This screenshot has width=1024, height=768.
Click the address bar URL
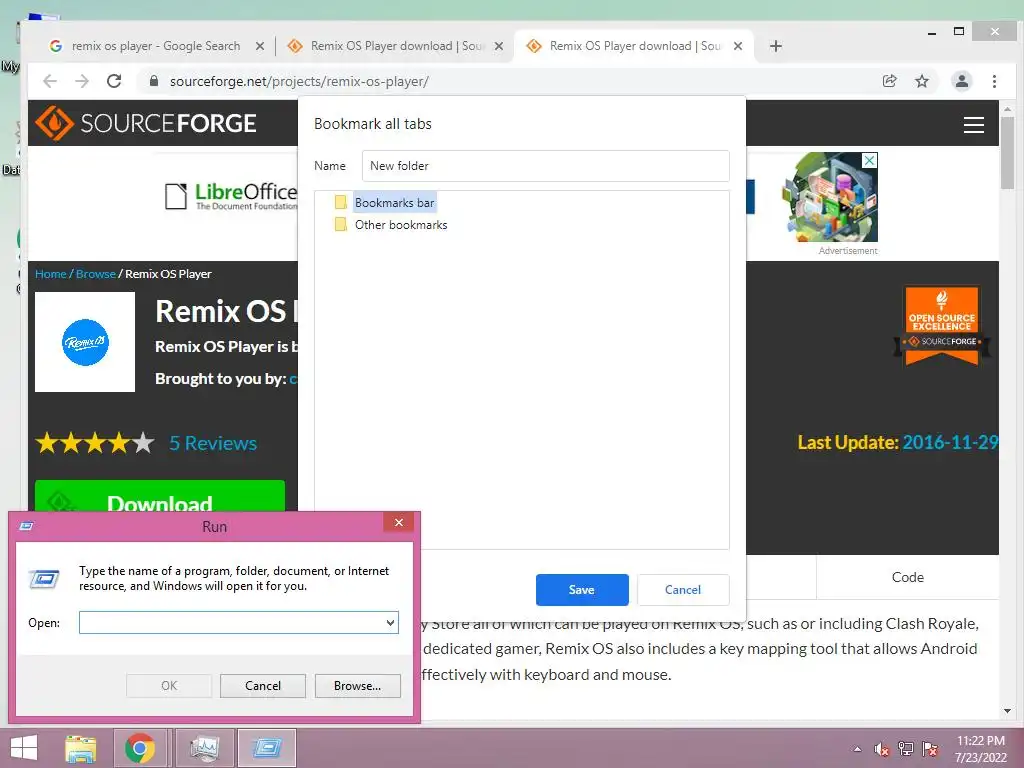[x=299, y=81]
